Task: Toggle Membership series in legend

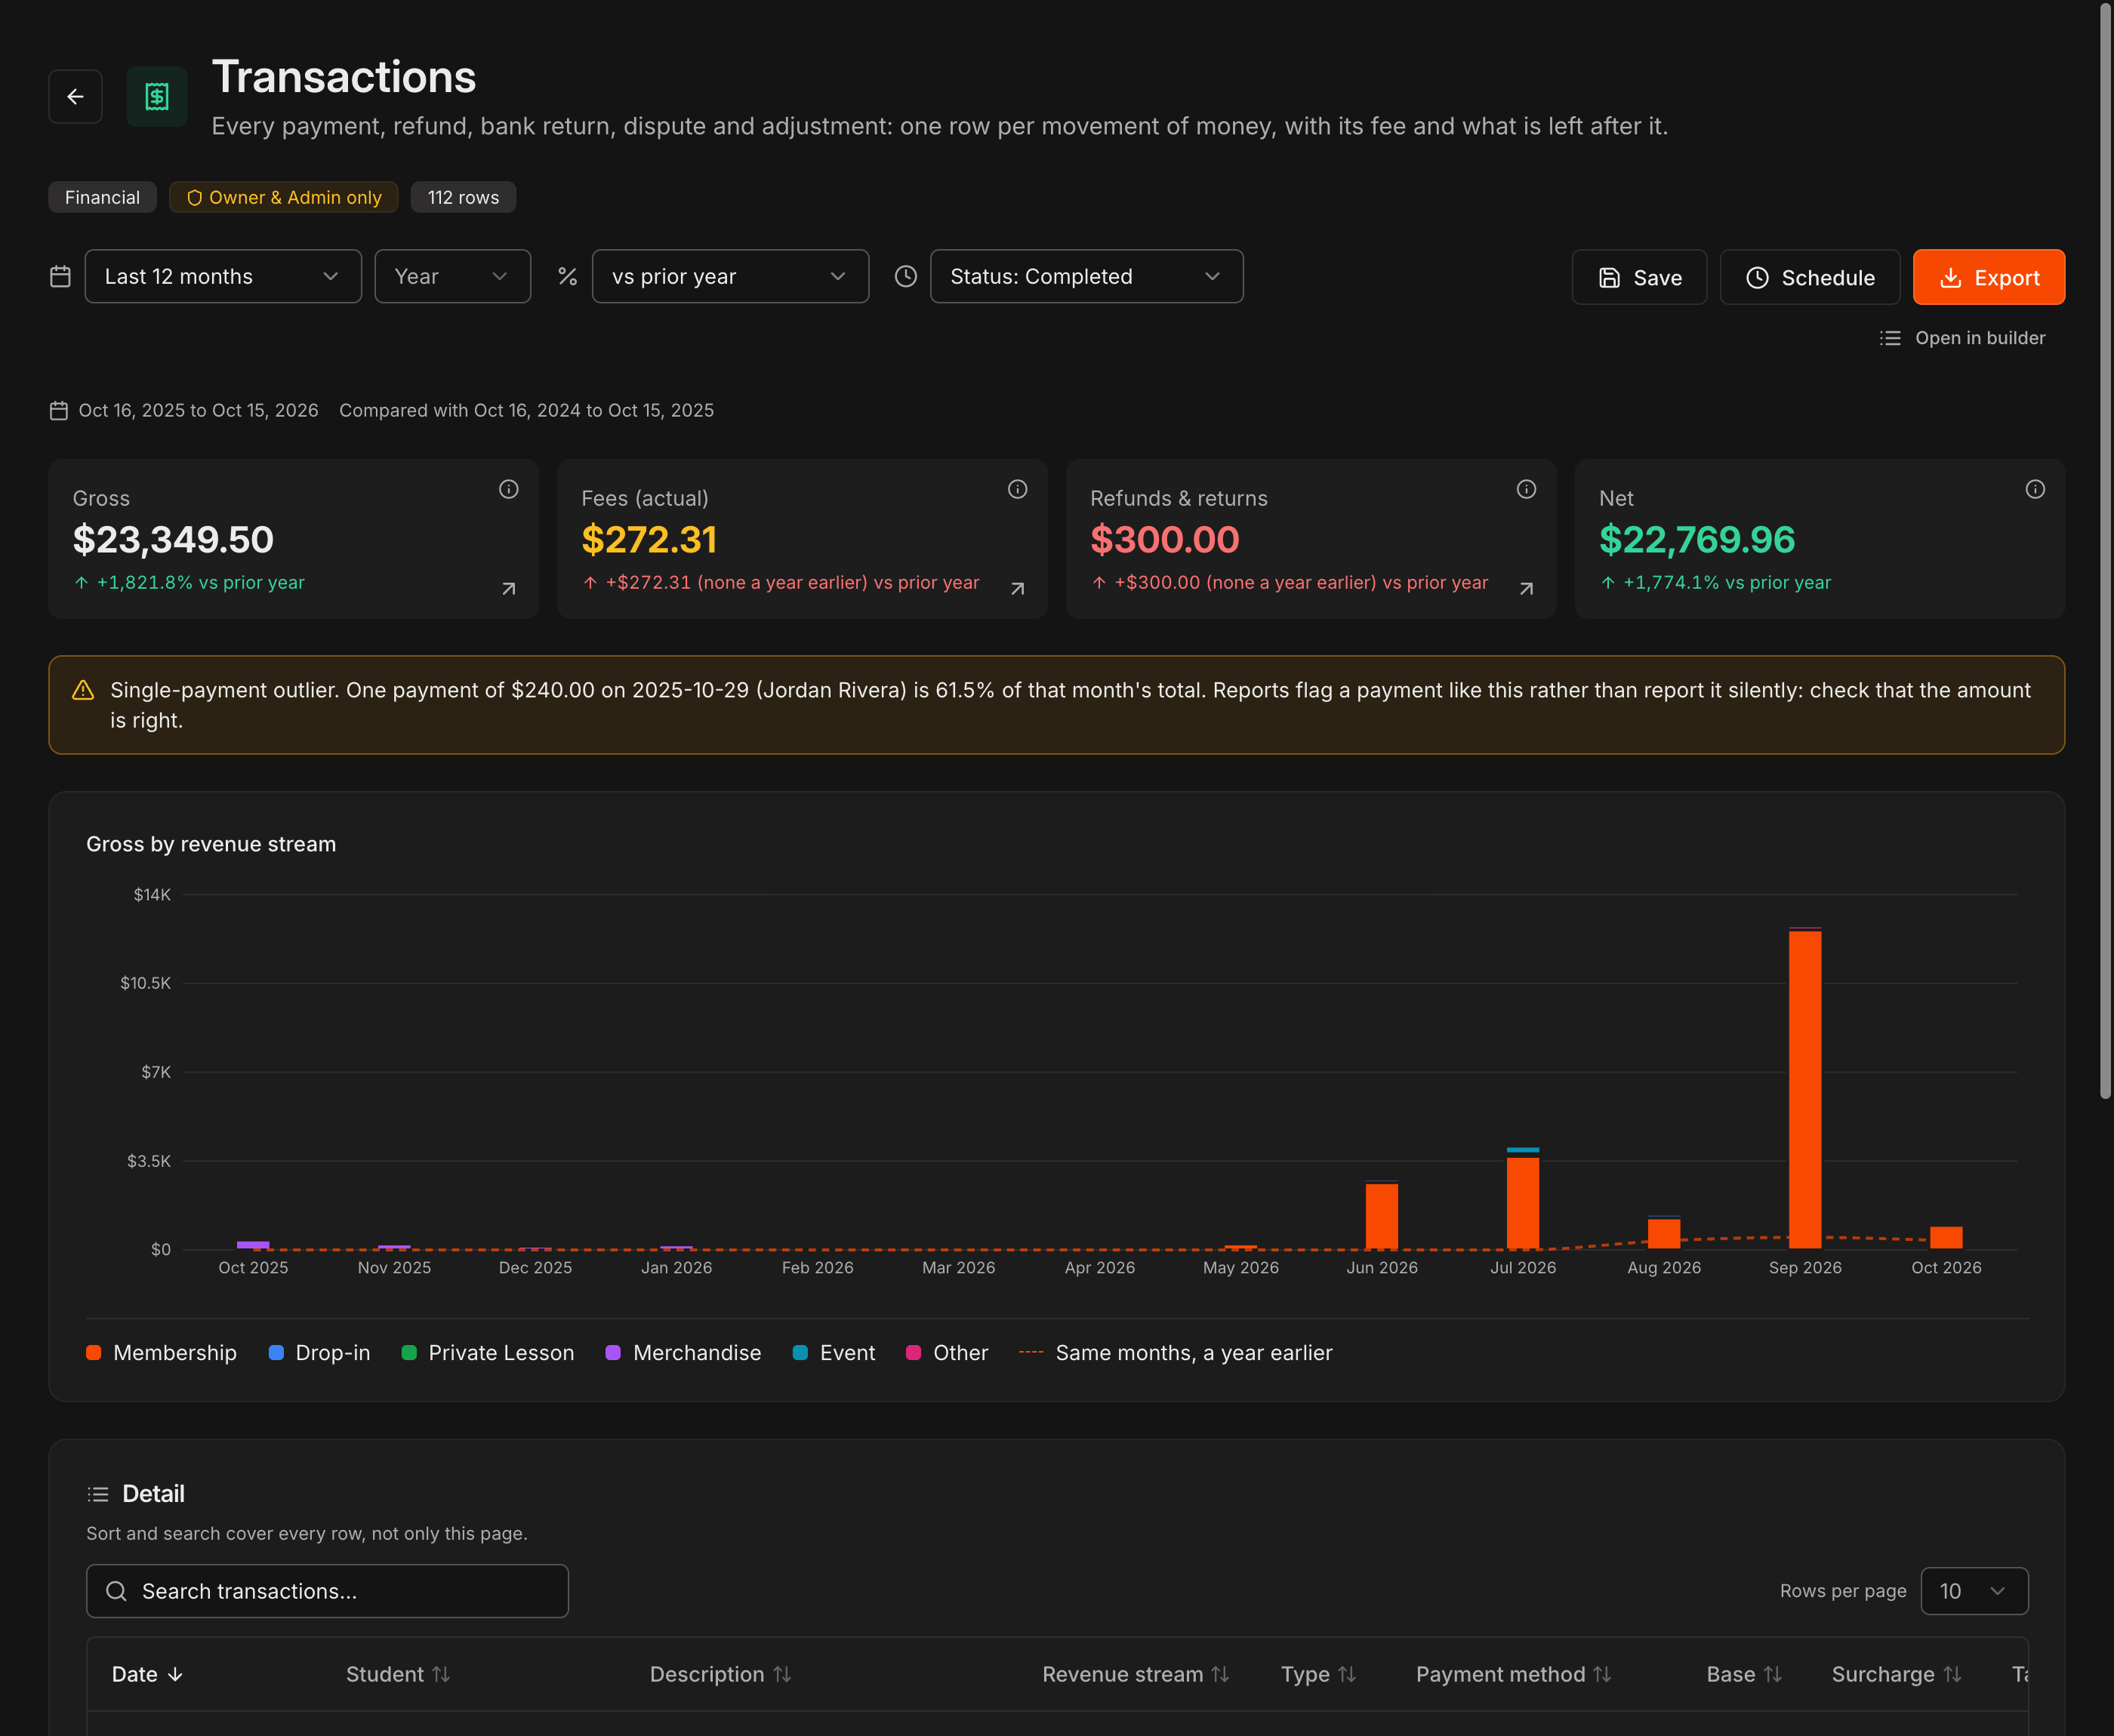Action: (162, 1353)
